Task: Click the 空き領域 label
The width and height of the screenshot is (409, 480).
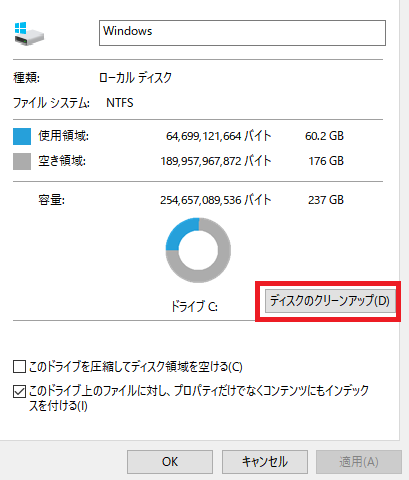Action: coord(62,161)
